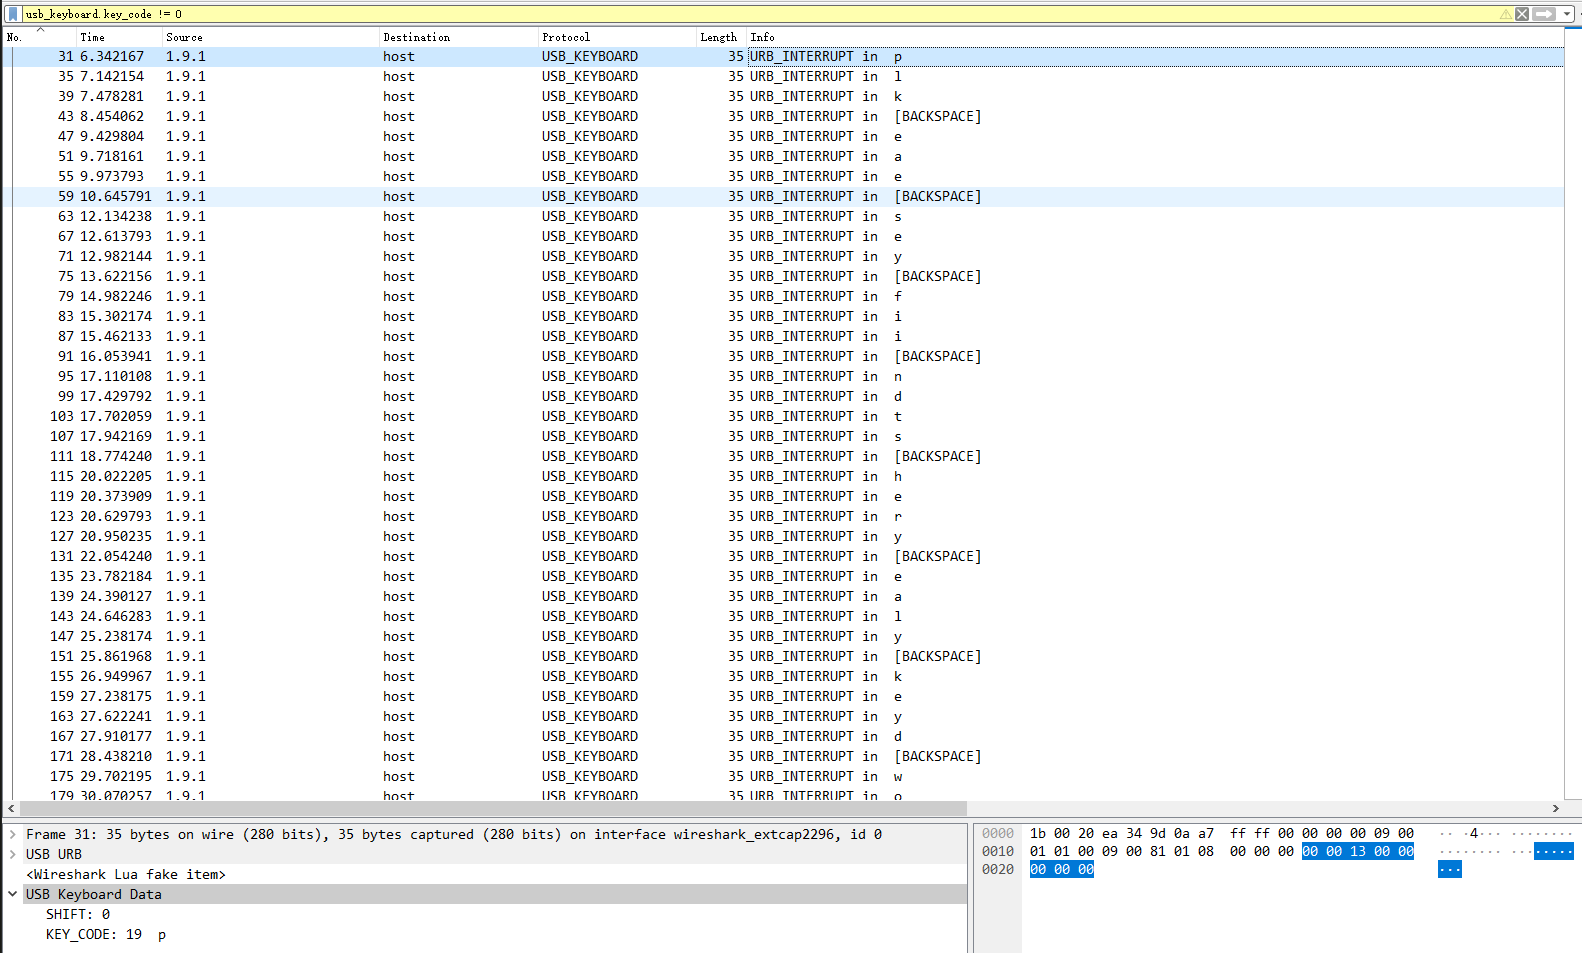Select packet 43 BACKSPACE row
Viewport: 1582px width, 953px height.
point(784,116)
